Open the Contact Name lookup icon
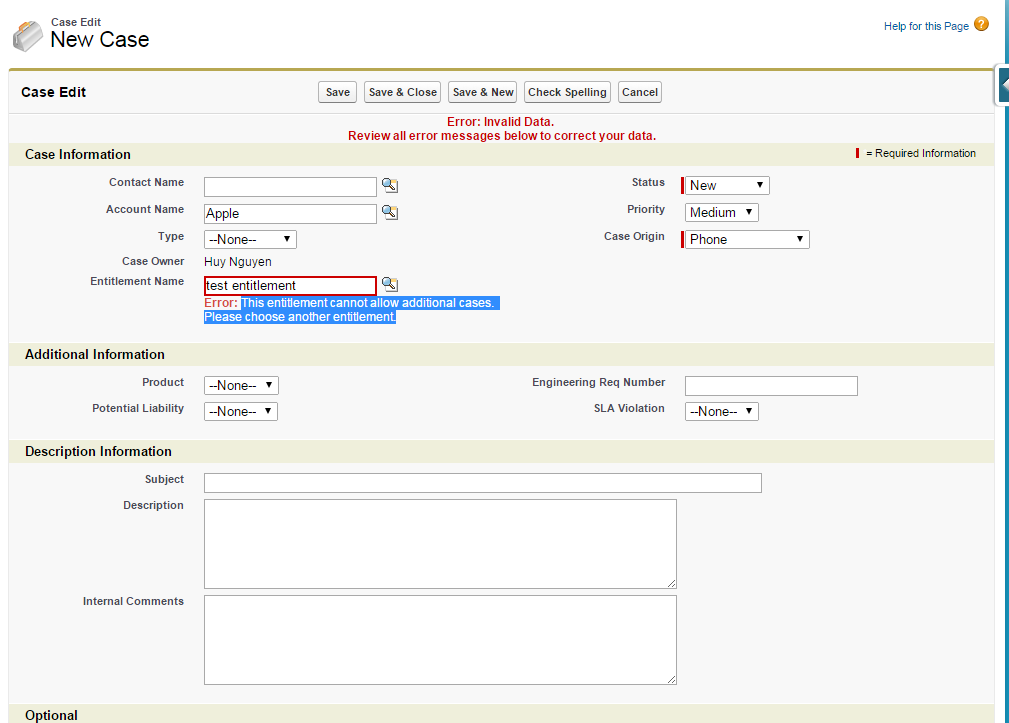The width and height of the screenshot is (1009, 723). point(390,186)
